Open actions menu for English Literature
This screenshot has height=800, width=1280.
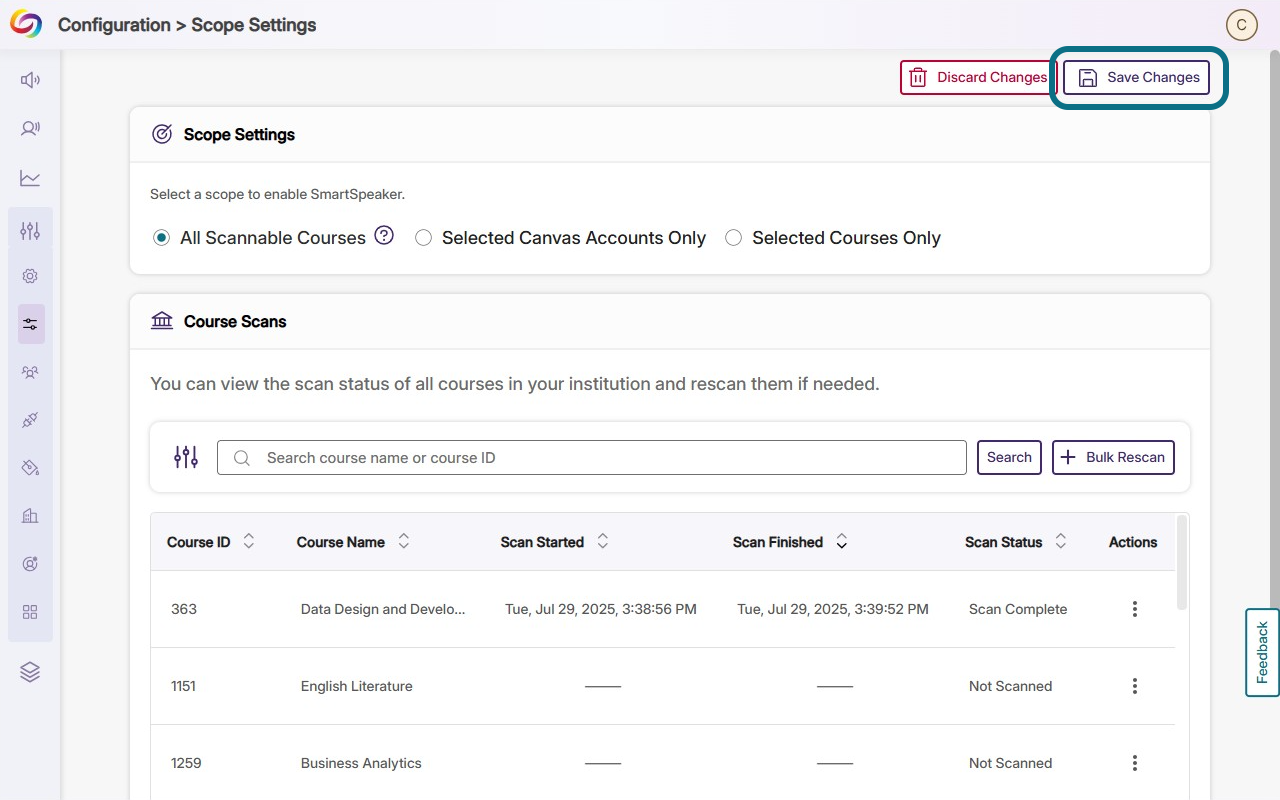click(1135, 686)
